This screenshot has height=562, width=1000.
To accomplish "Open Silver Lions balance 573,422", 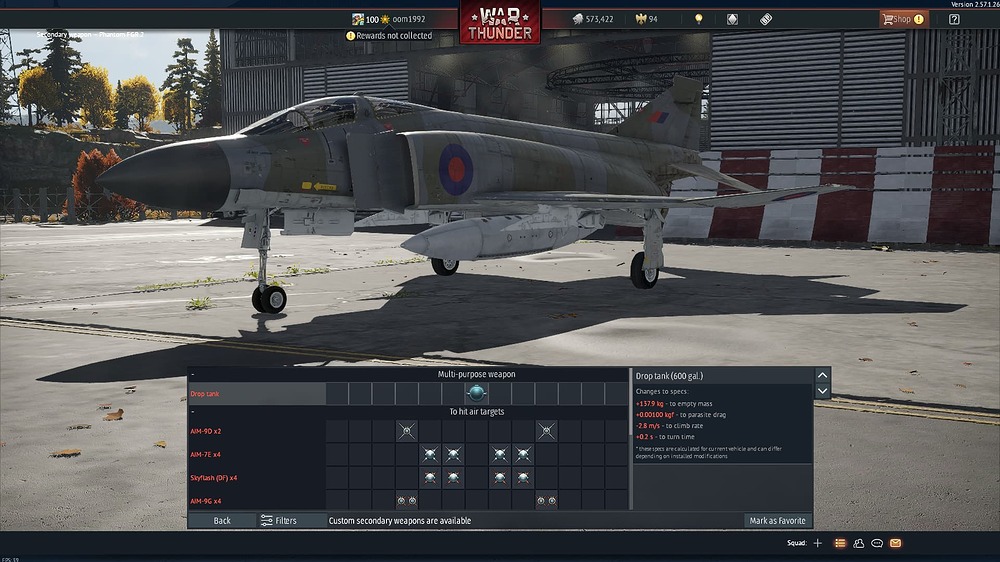I will pyautogui.click(x=592, y=19).
